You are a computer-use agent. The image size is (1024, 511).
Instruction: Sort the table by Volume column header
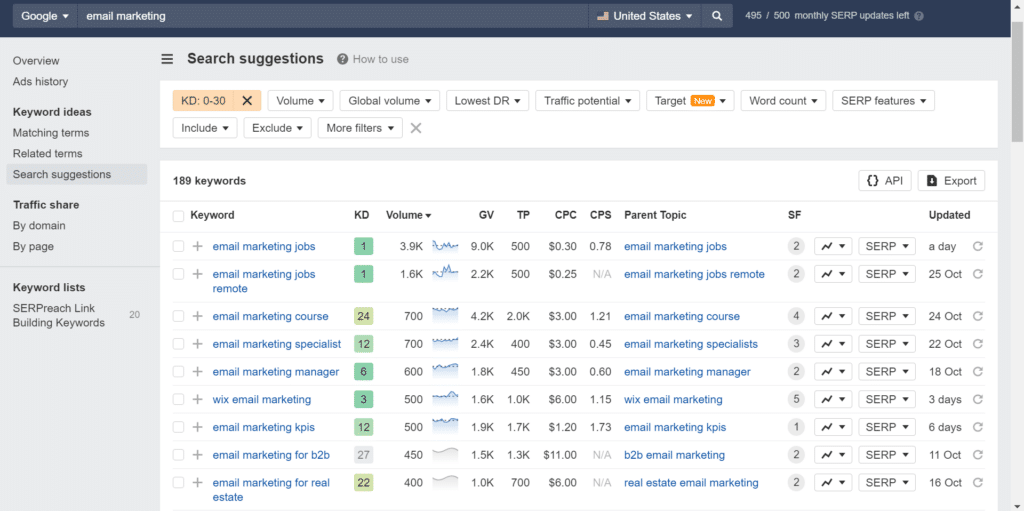pyautogui.click(x=408, y=215)
